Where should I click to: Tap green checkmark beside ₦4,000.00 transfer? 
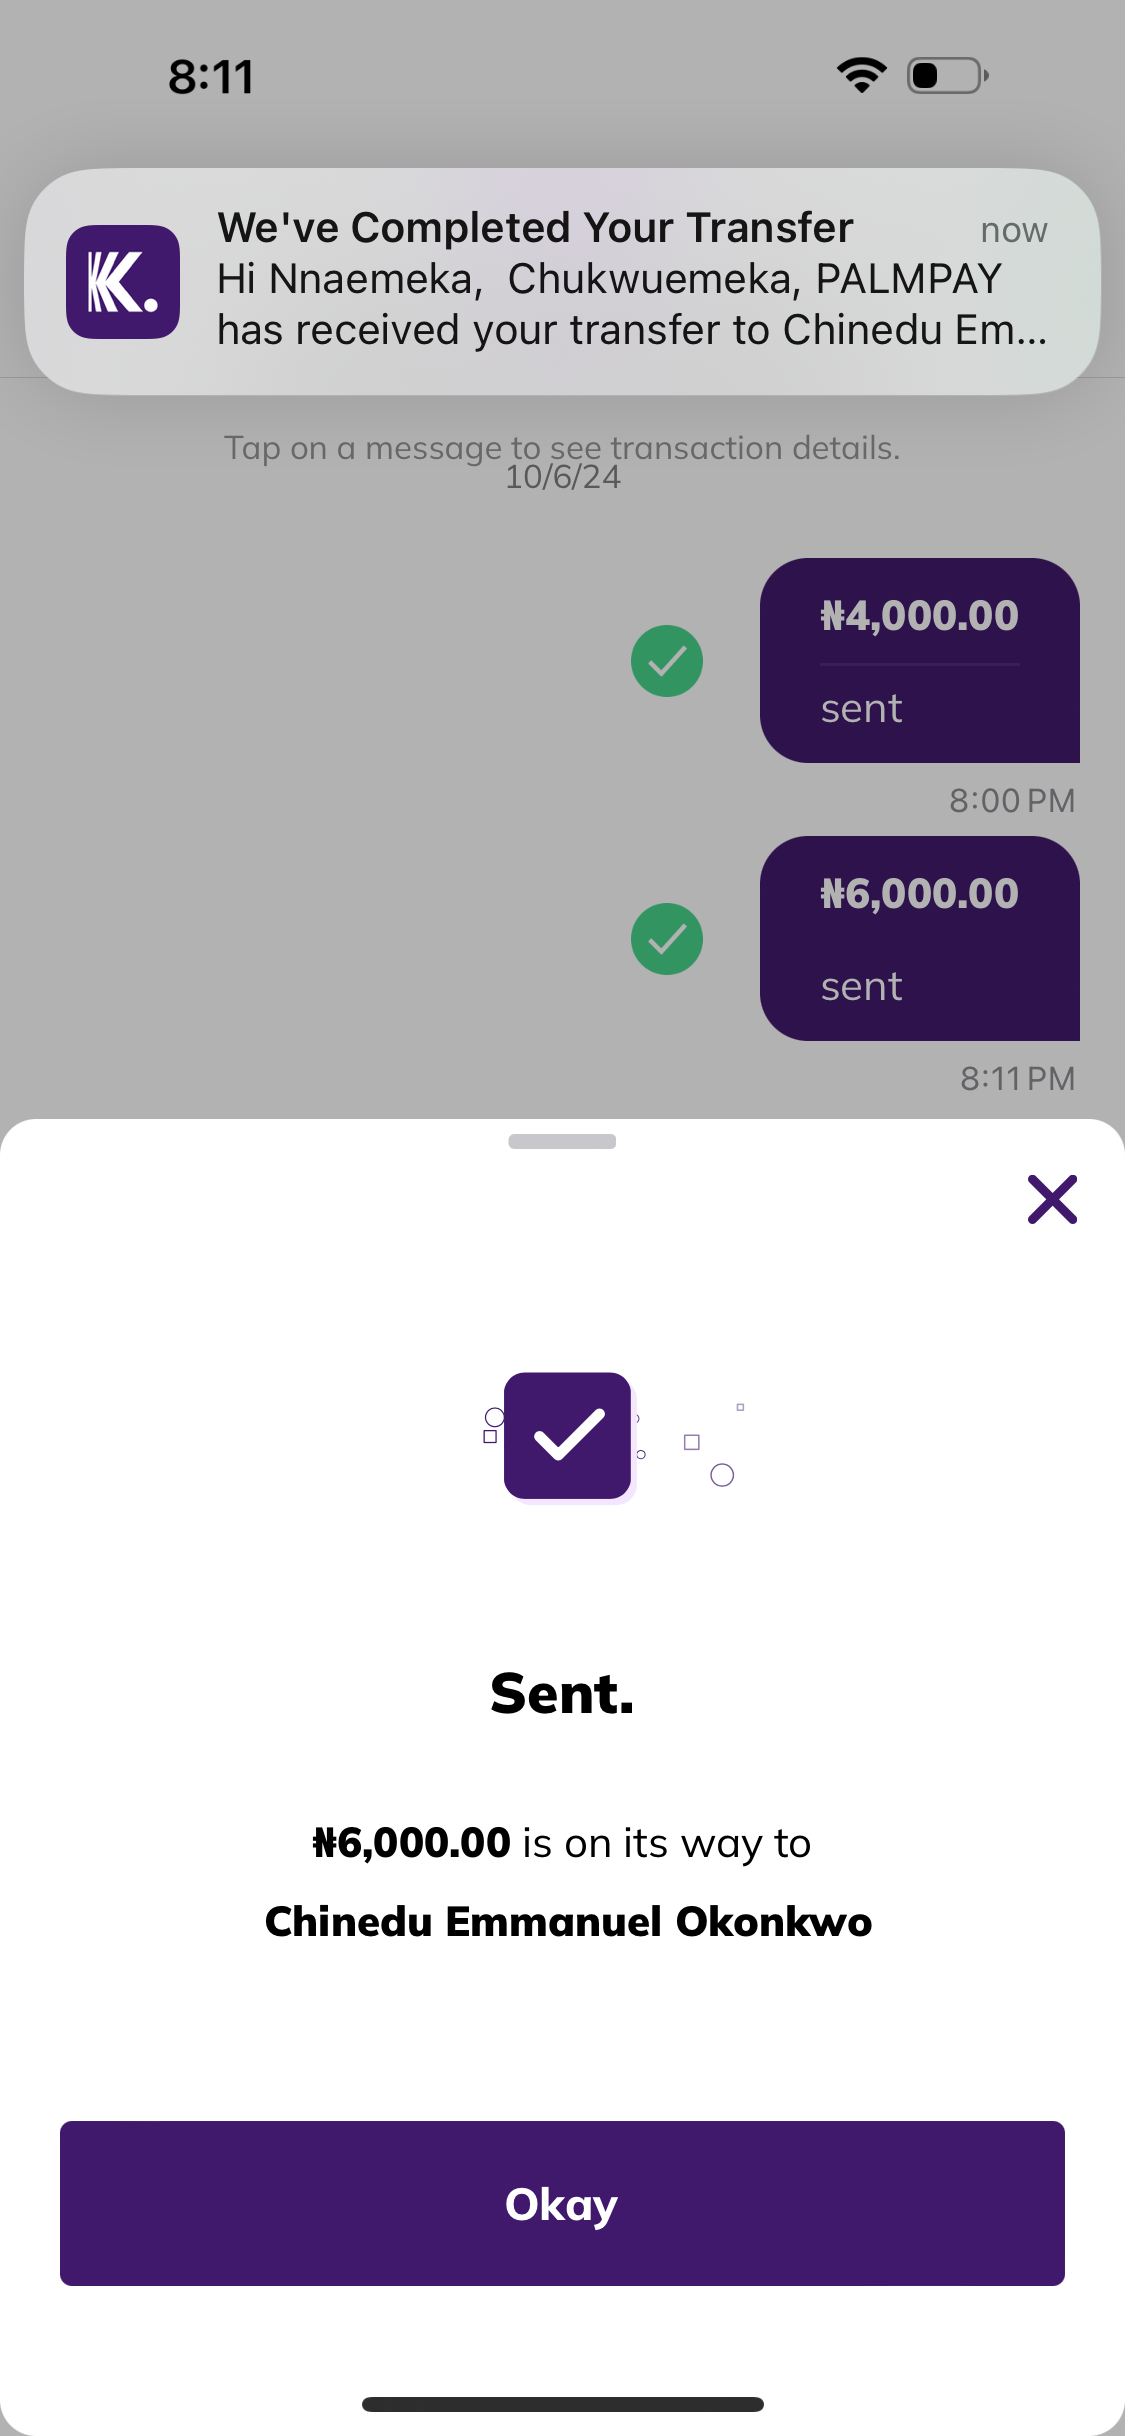[667, 661]
